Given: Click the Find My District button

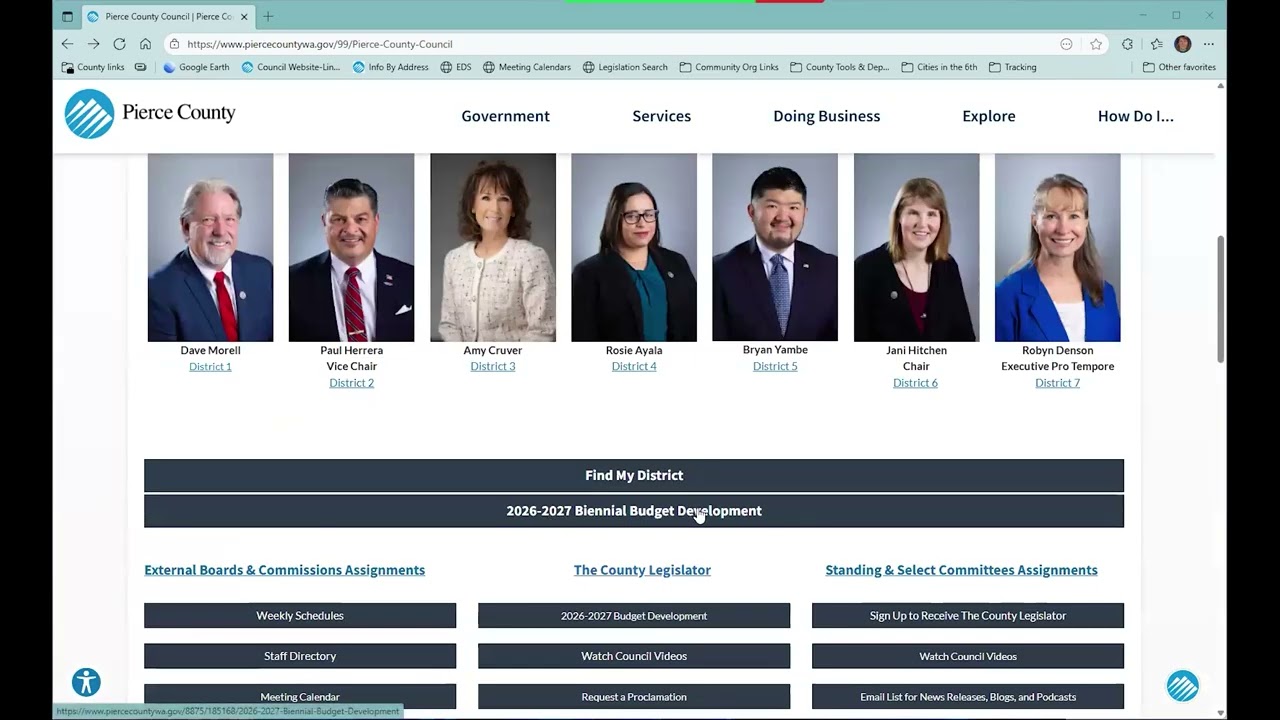Looking at the screenshot, I should 634,475.
